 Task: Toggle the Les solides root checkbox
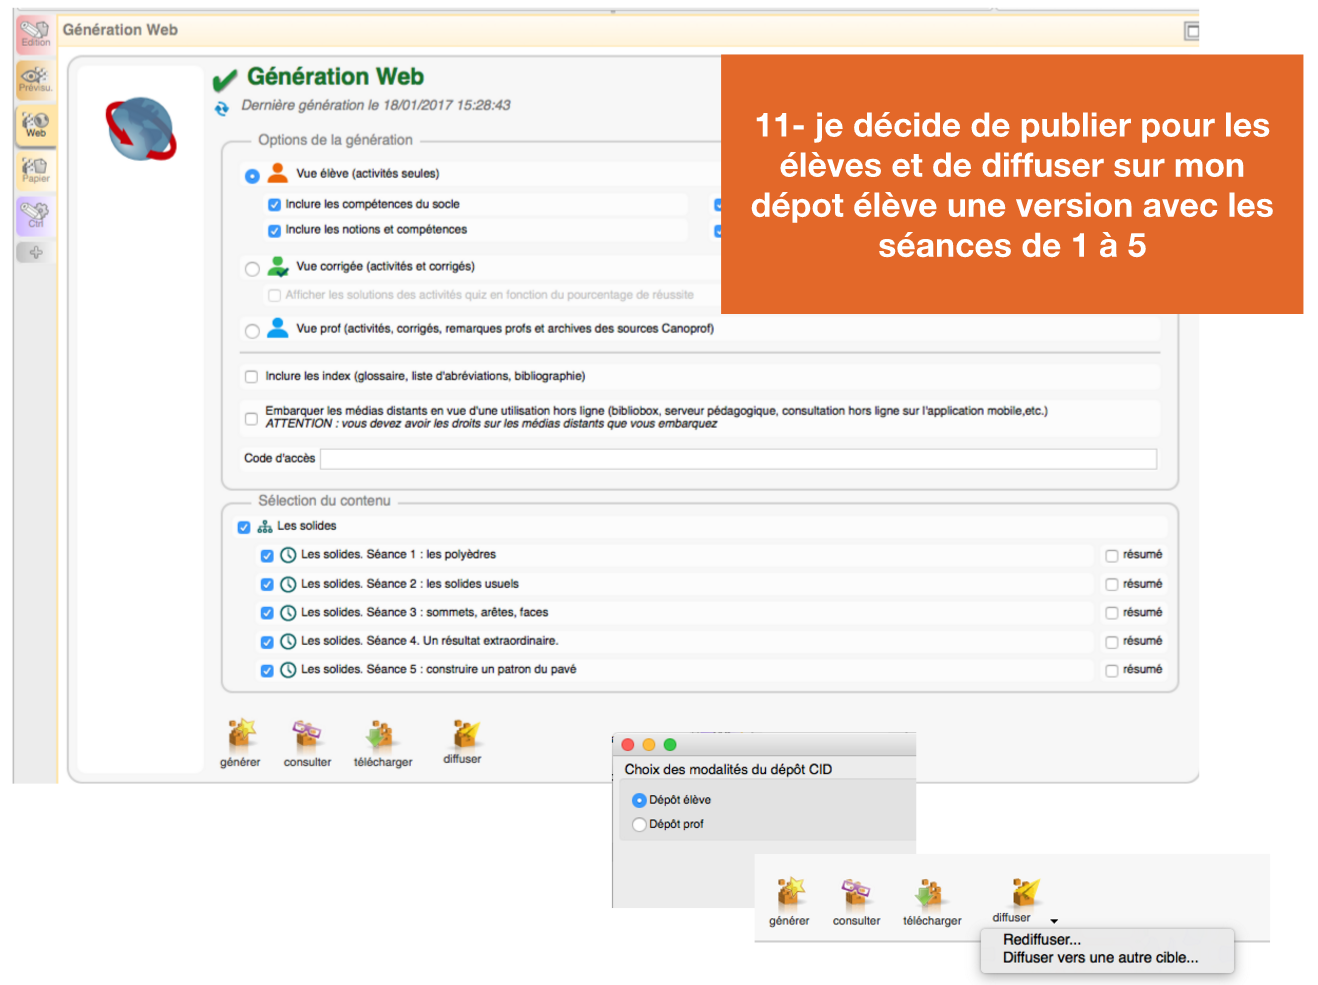(x=244, y=527)
